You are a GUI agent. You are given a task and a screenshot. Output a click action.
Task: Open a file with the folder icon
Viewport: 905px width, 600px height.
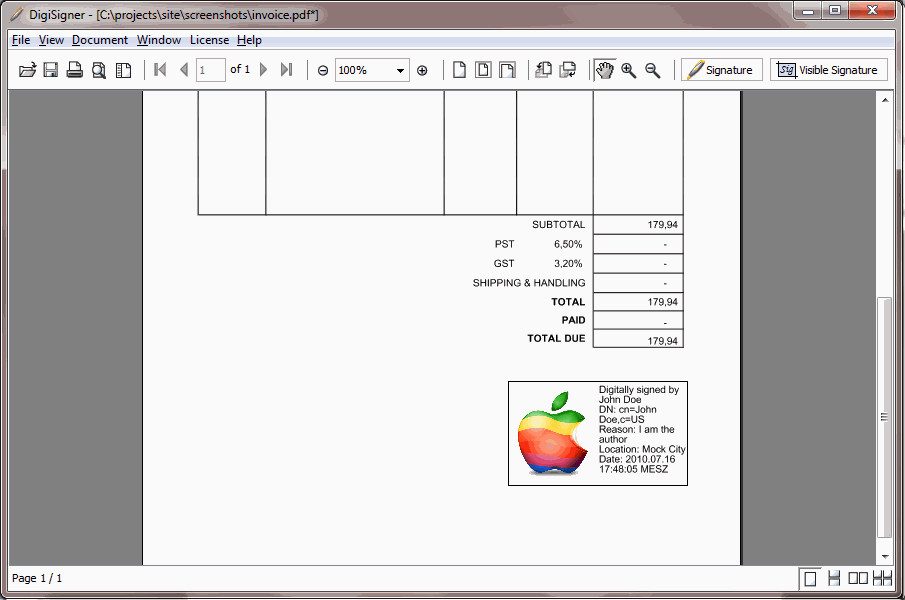pyautogui.click(x=27, y=70)
